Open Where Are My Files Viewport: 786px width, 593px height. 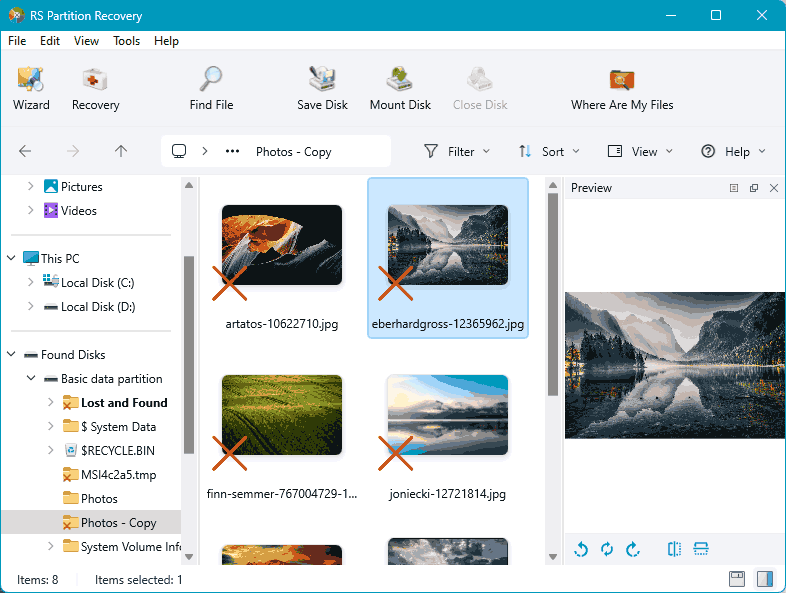[x=622, y=89]
